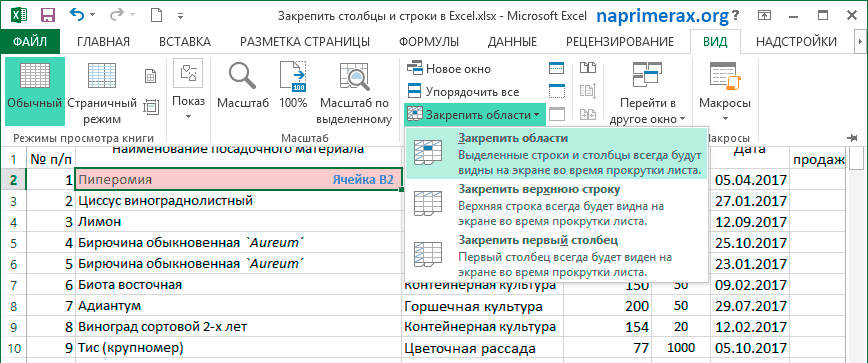Select row header 10

[13, 349]
